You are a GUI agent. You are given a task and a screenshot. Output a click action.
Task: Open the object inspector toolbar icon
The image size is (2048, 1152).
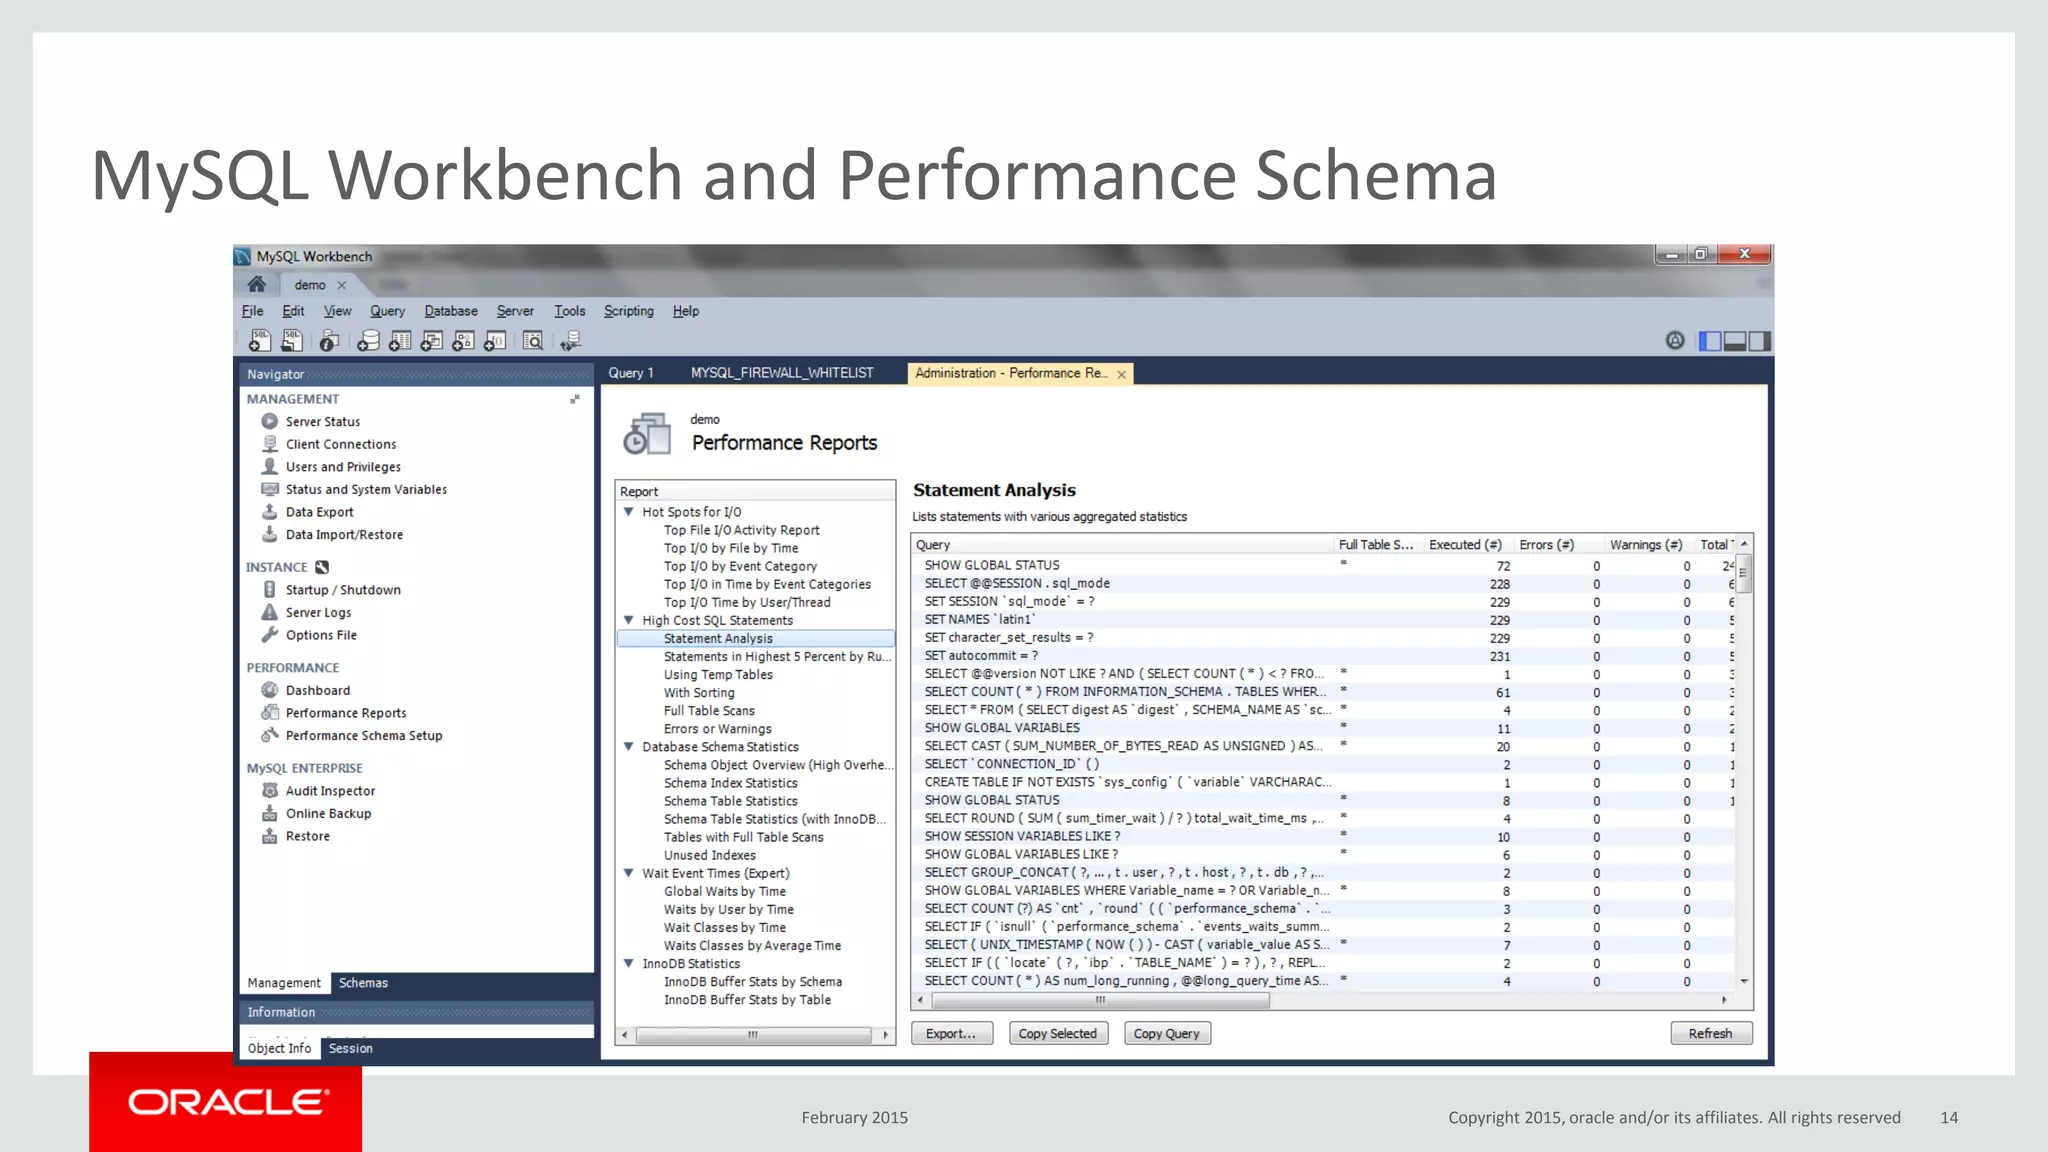(329, 341)
